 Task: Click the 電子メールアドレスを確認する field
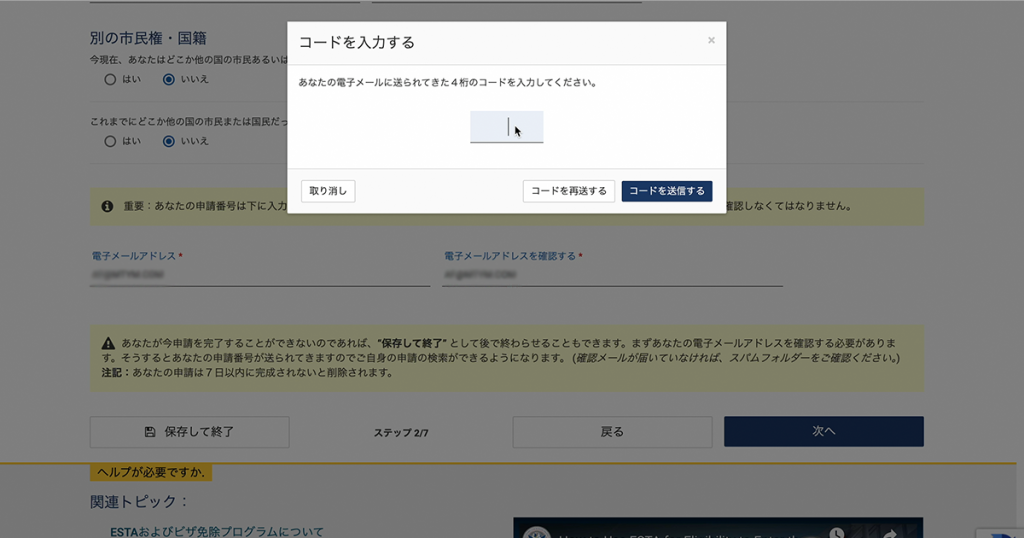612,274
